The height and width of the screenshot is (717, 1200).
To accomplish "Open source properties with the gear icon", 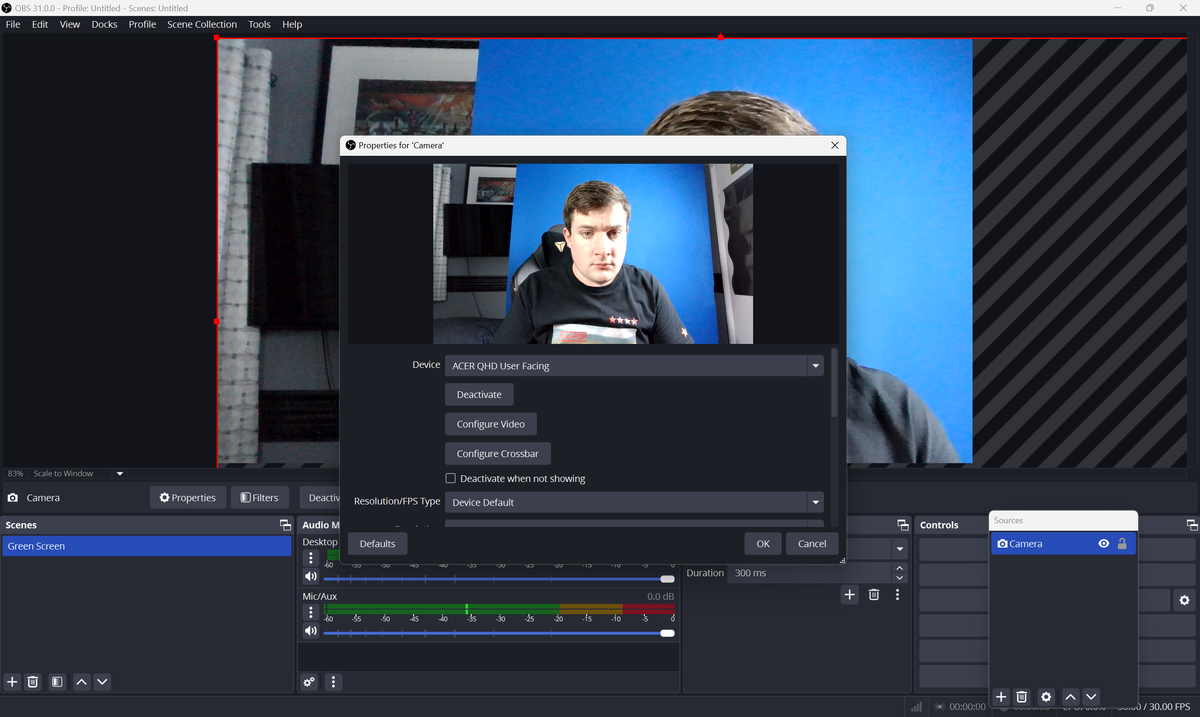I will coord(1046,696).
